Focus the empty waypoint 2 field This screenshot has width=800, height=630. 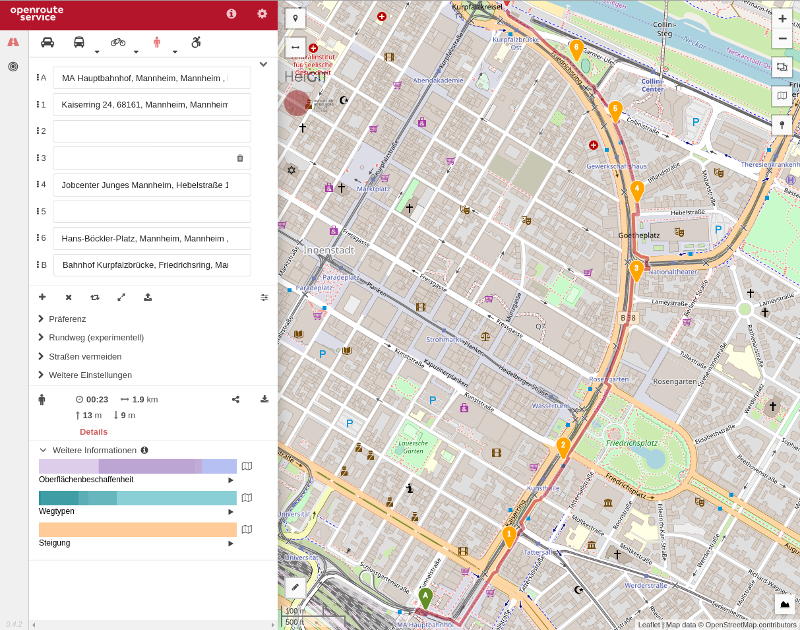click(152, 131)
